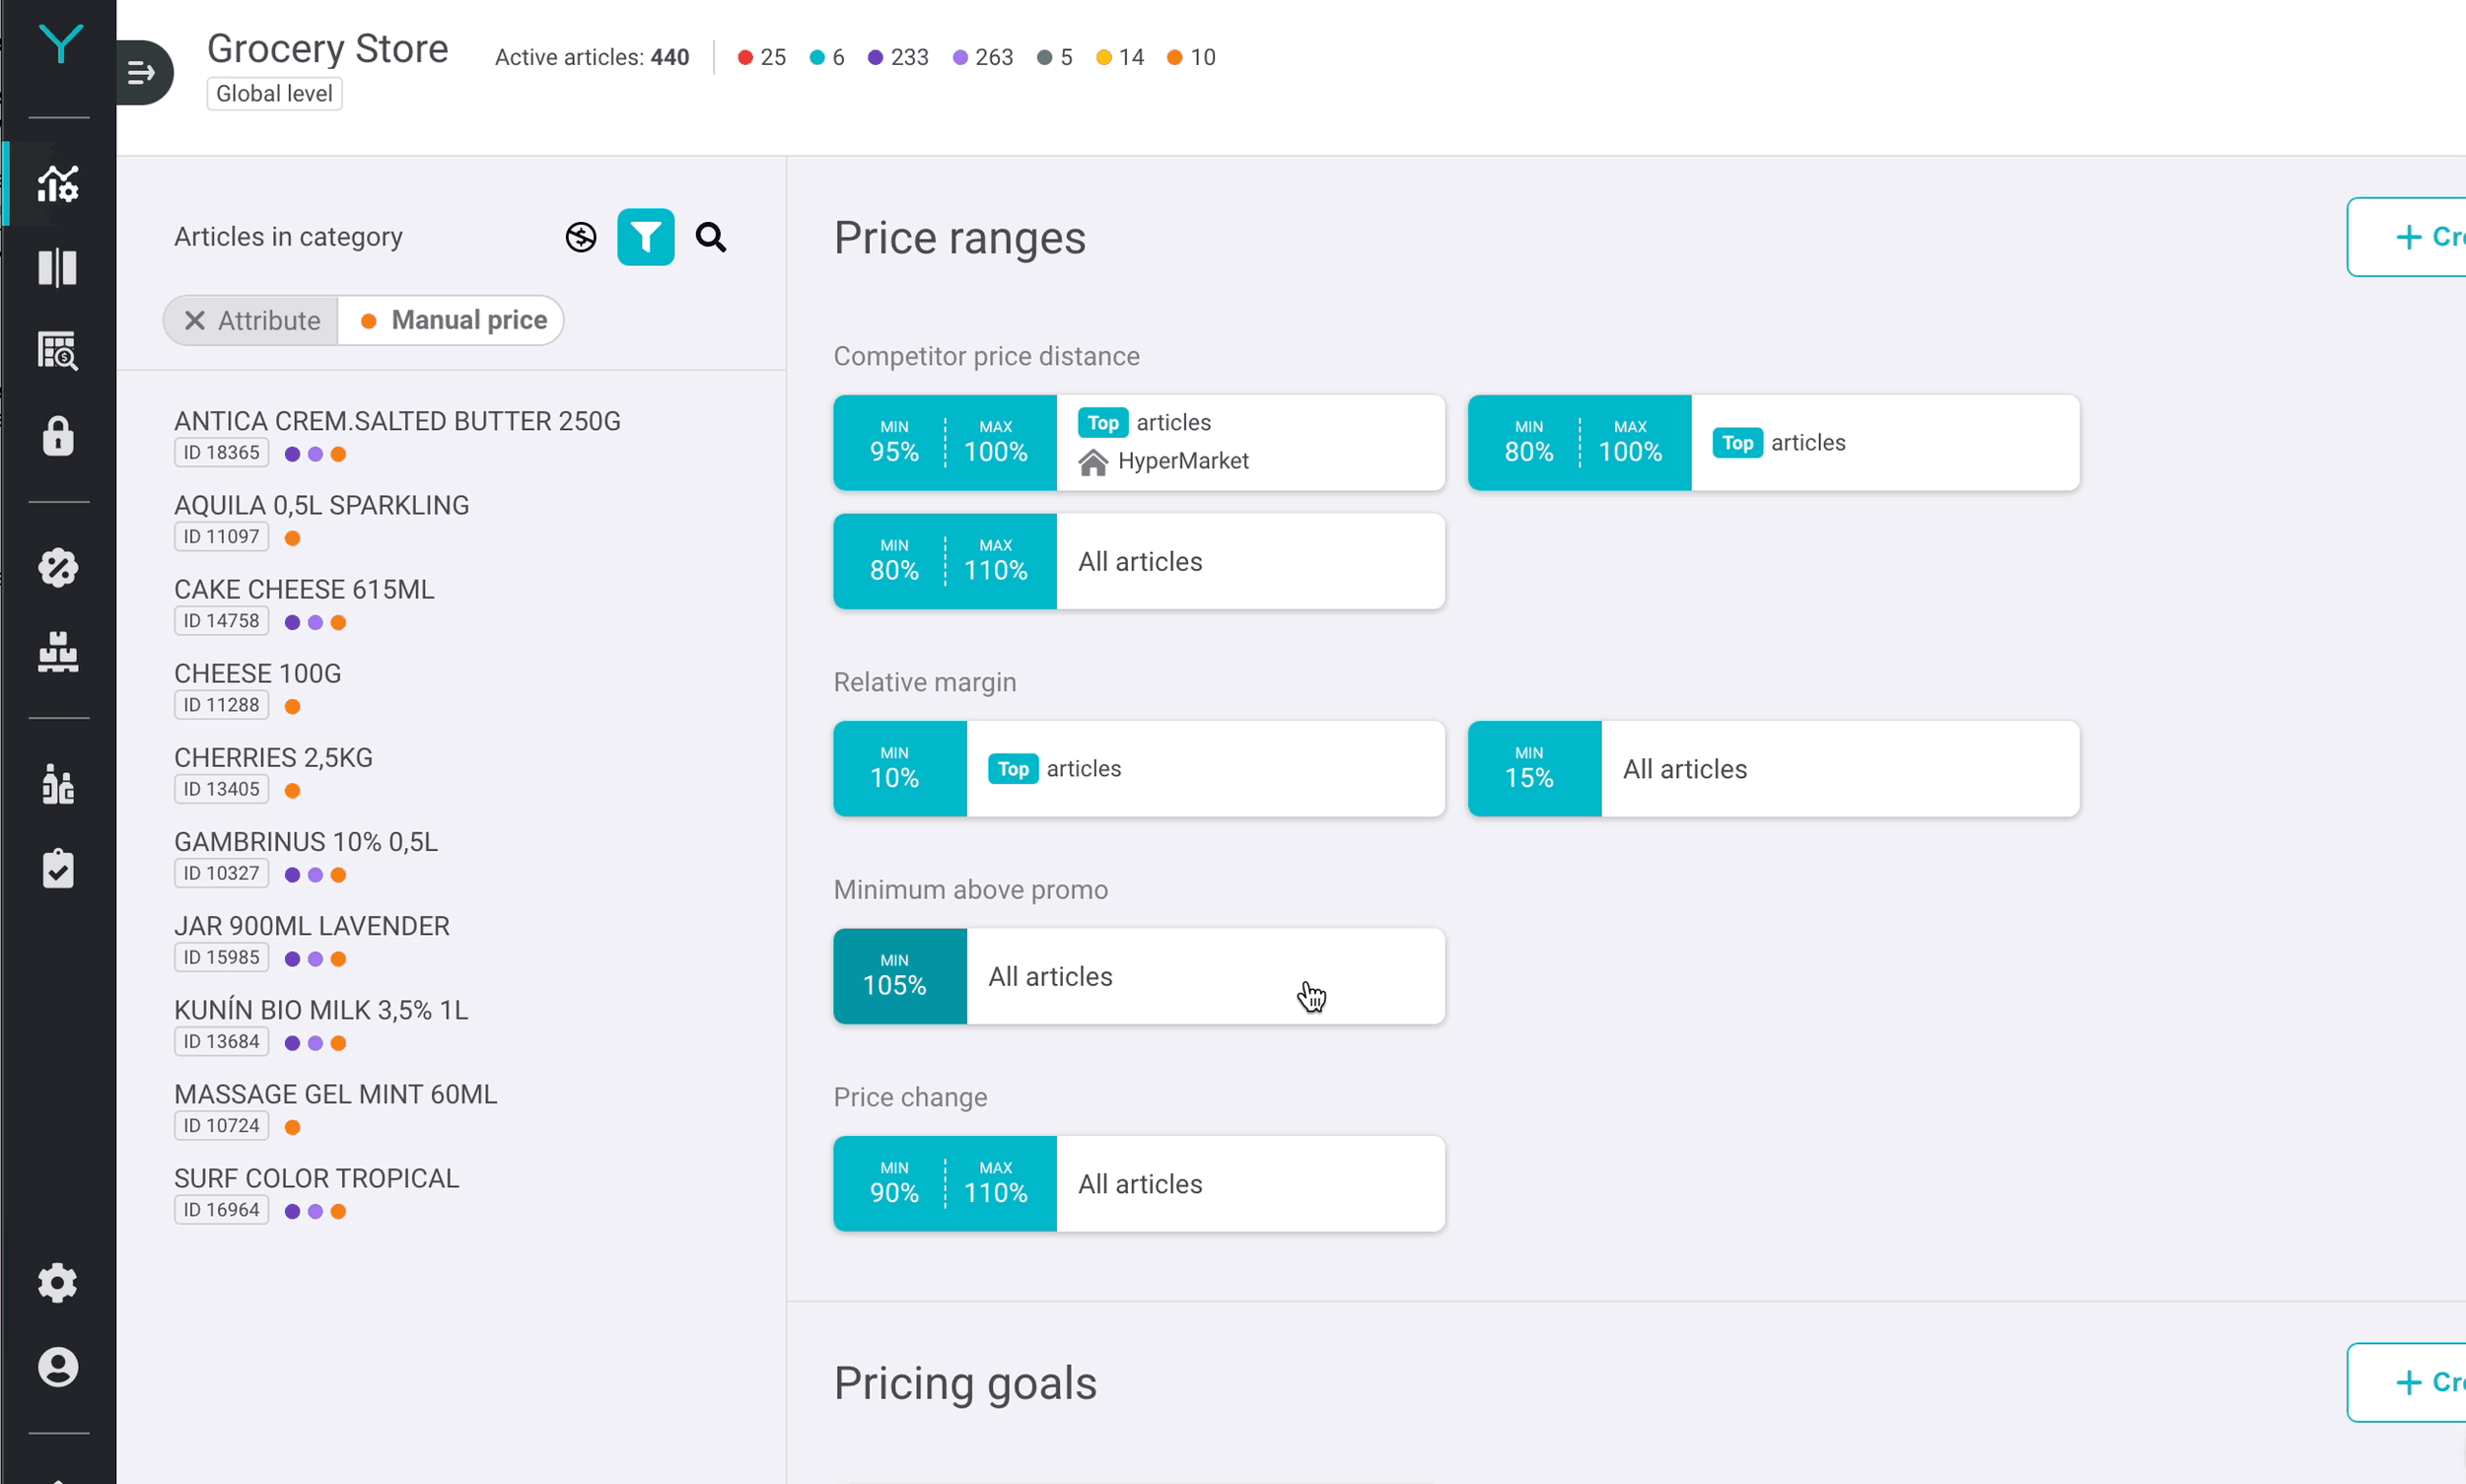Open the lock icon in sidebar
Image resolution: width=2466 pixels, height=1484 pixels.
tap(58, 437)
